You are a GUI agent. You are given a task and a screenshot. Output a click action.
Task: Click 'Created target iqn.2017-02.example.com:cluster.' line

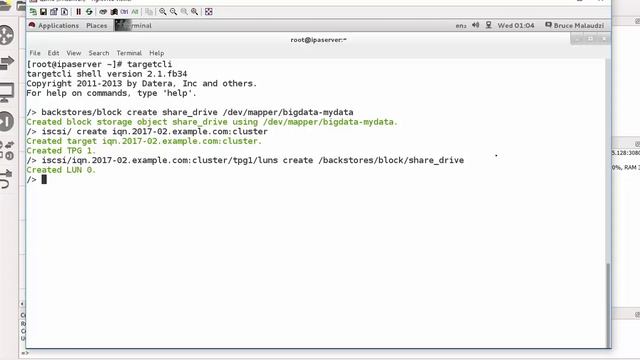[144, 141]
